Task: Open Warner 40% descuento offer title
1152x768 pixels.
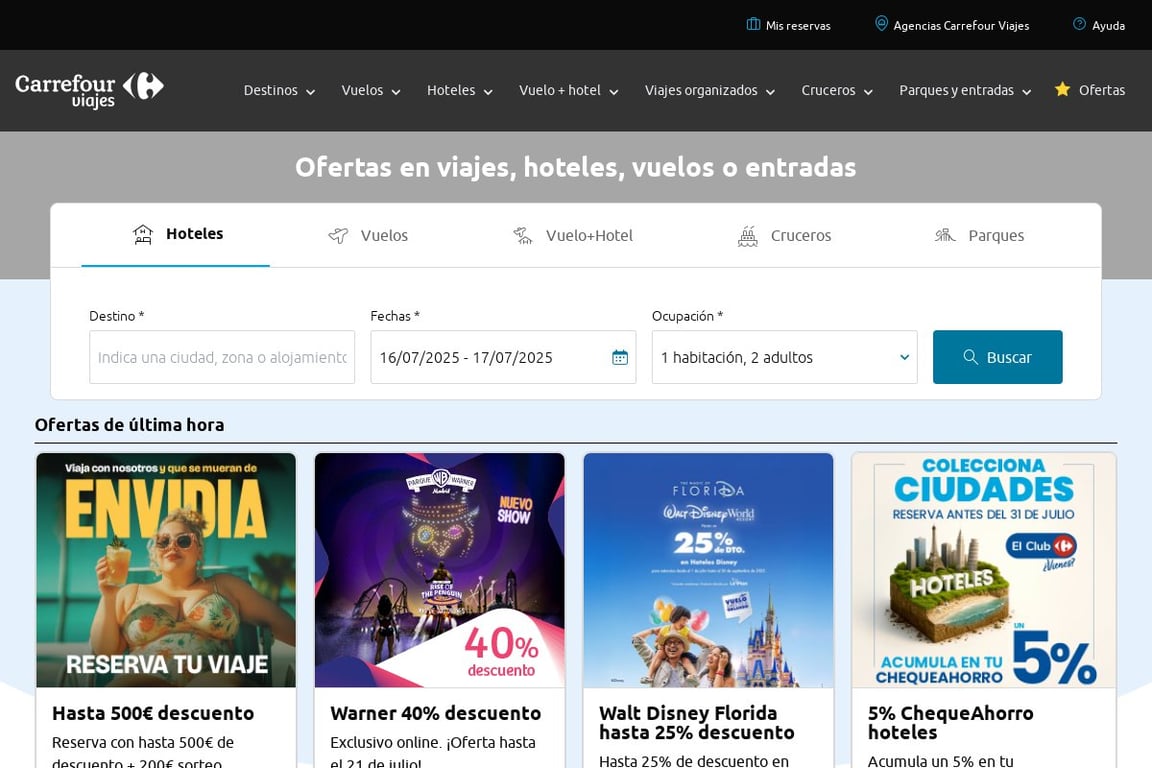Action: (436, 713)
